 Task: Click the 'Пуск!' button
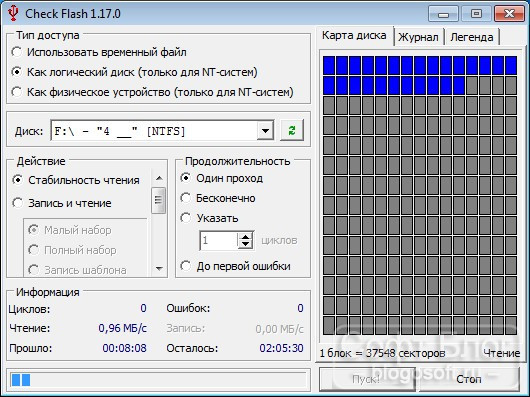pos(367,379)
